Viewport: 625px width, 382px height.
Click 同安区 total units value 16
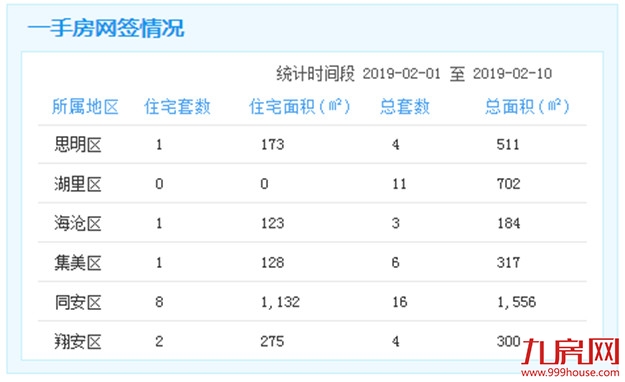[400, 302]
